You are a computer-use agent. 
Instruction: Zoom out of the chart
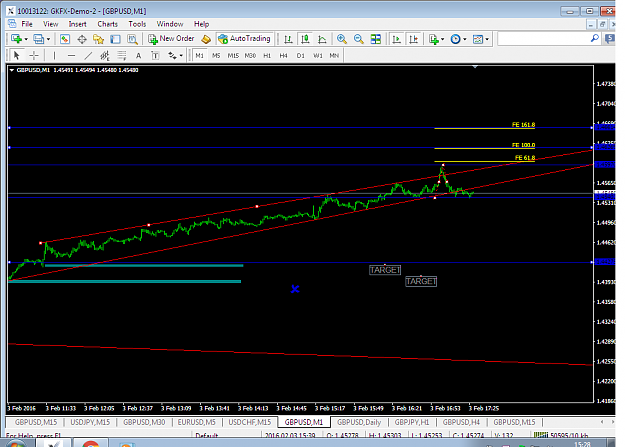359,39
